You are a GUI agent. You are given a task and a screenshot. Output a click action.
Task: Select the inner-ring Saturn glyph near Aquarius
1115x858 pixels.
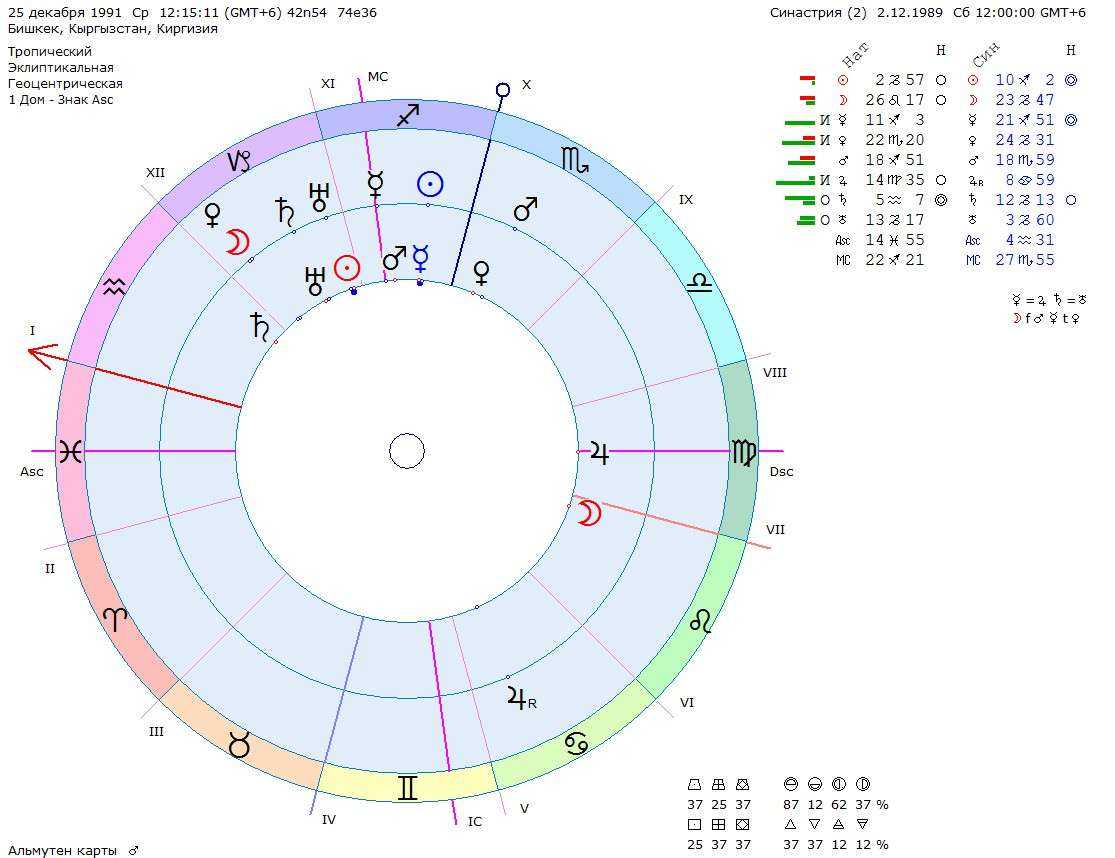[x=260, y=327]
